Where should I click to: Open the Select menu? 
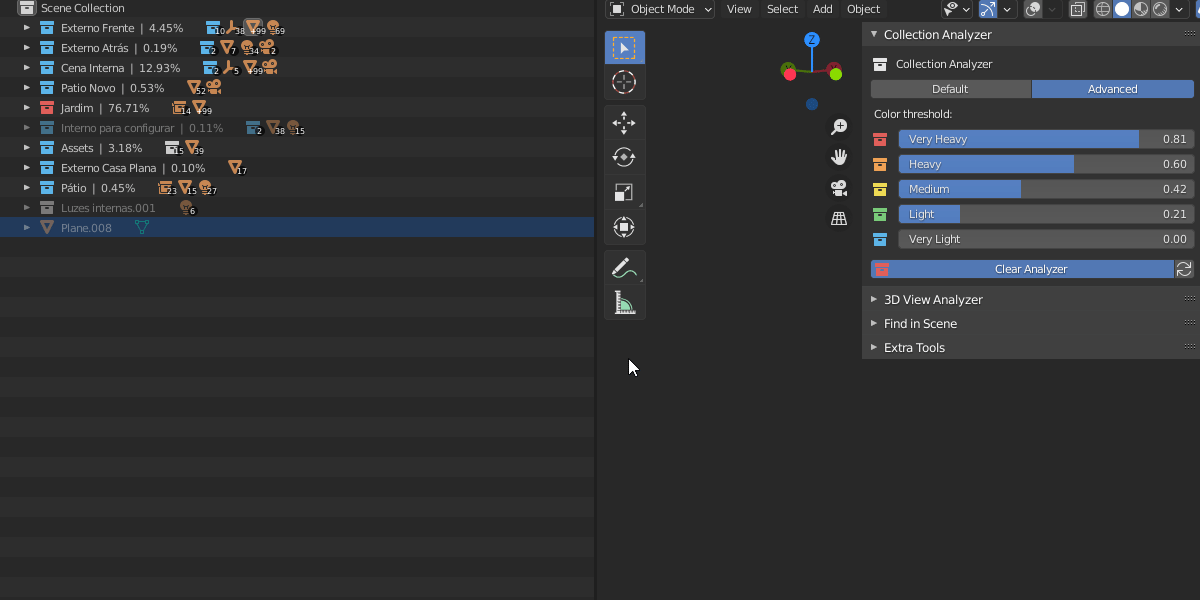coord(782,9)
